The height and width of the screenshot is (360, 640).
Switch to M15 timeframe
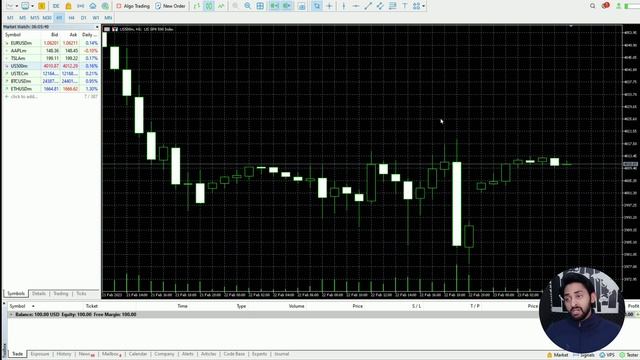tap(35, 18)
